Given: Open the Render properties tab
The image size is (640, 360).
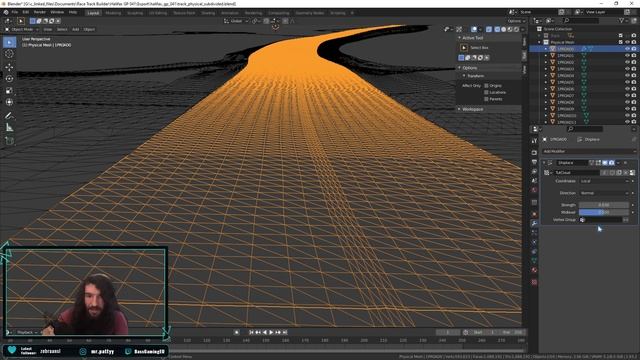Looking at the screenshot, I should point(534,152).
